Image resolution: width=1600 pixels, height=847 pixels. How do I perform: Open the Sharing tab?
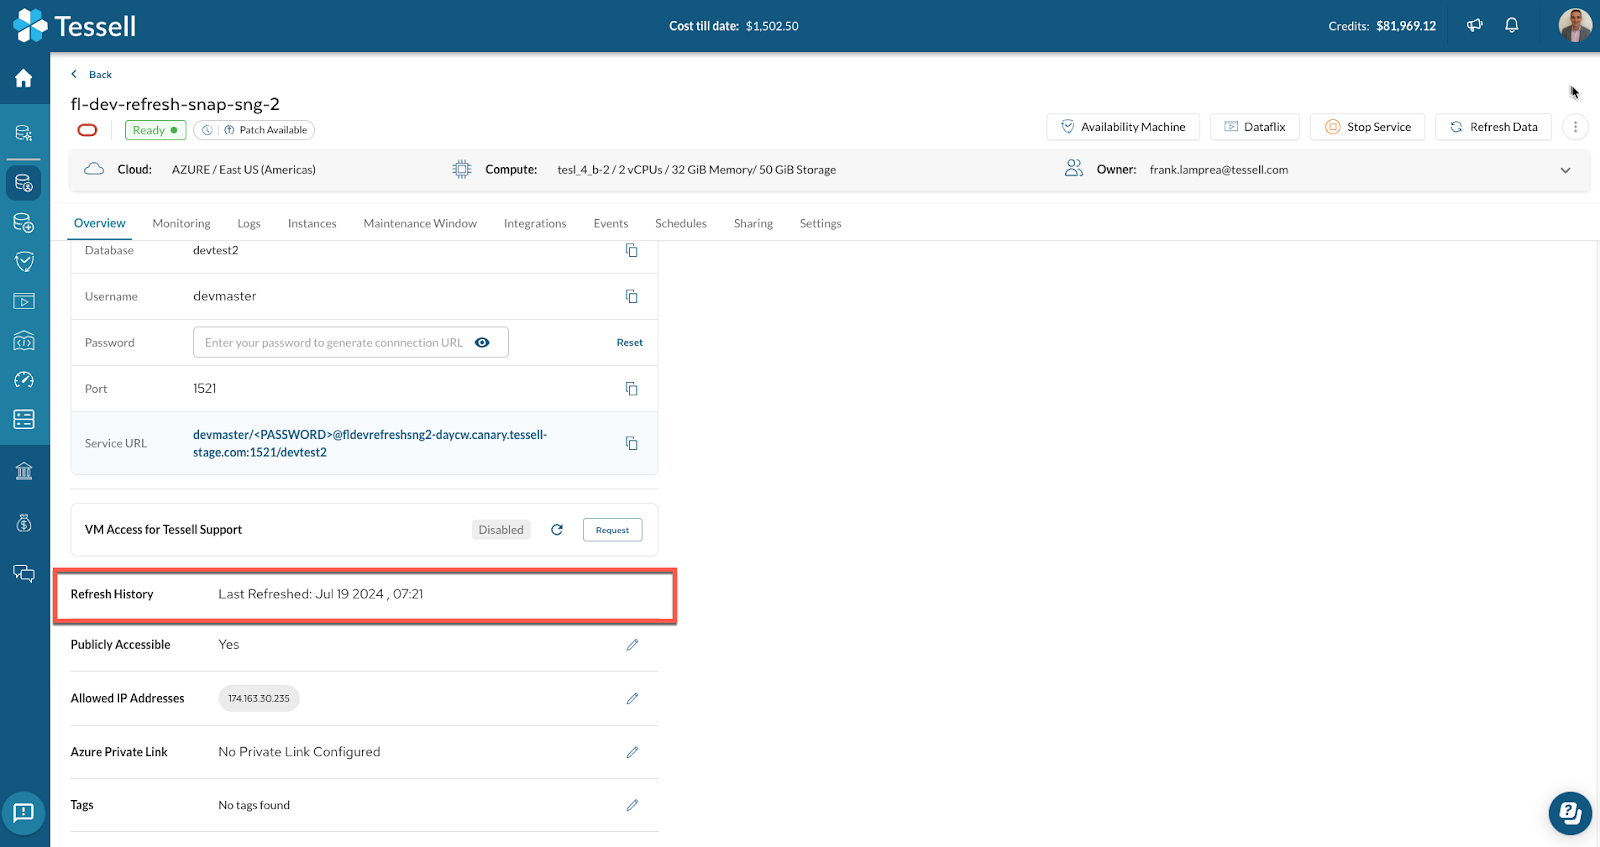point(753,223)
